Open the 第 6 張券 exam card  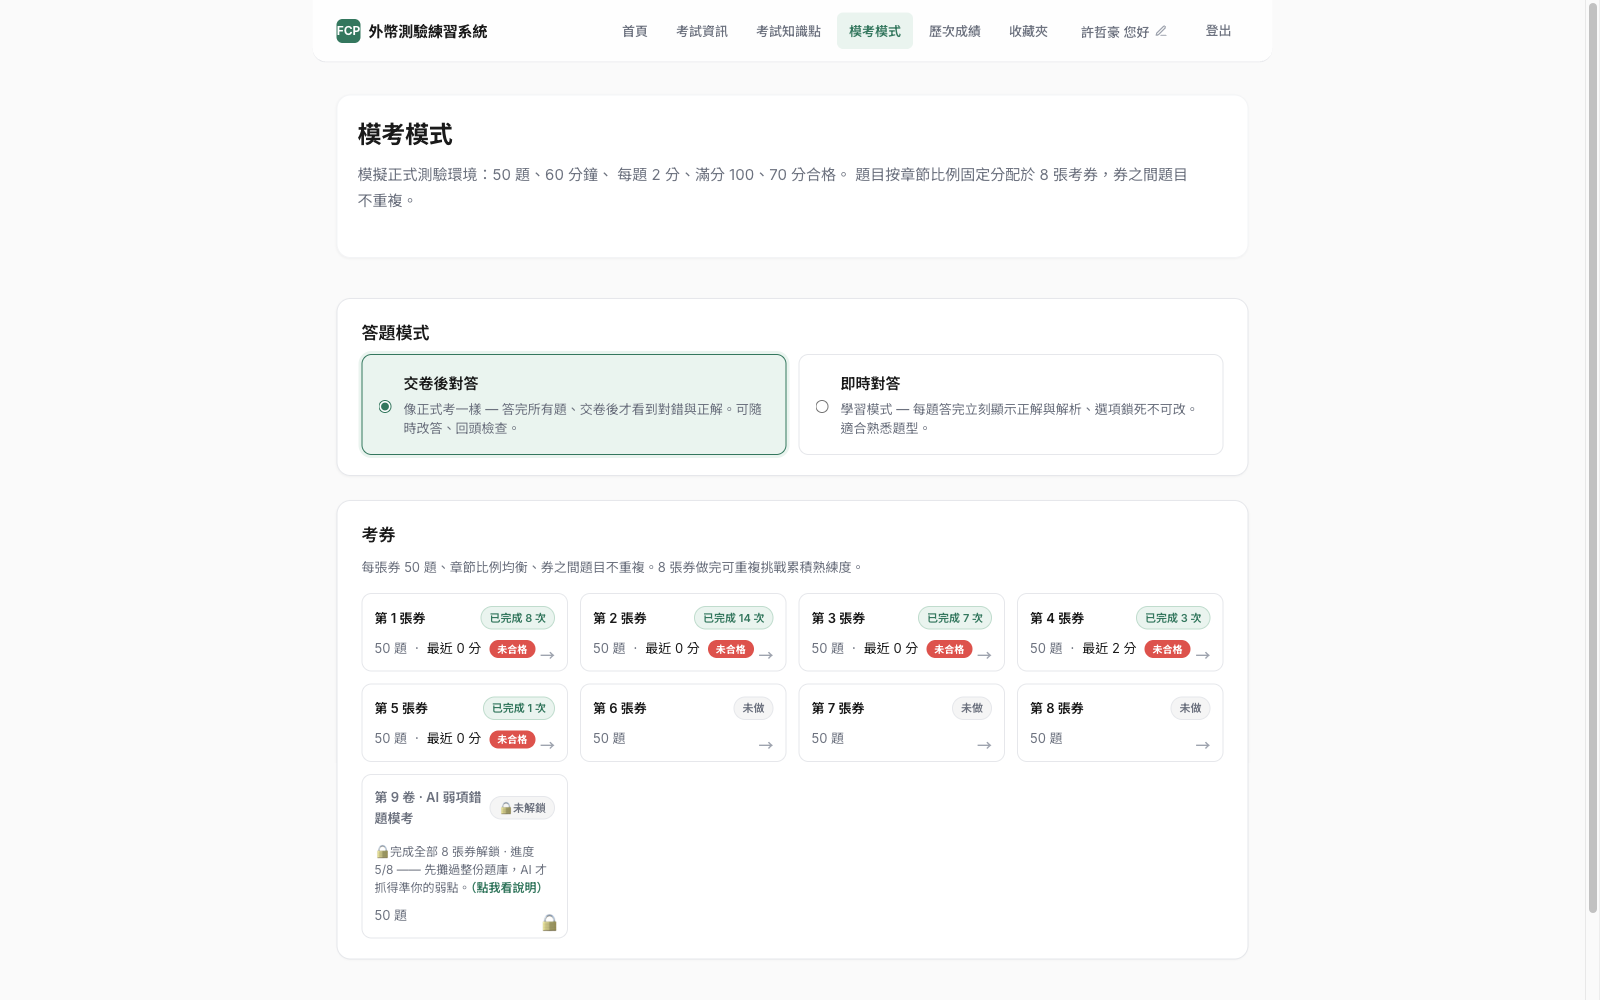683,723
